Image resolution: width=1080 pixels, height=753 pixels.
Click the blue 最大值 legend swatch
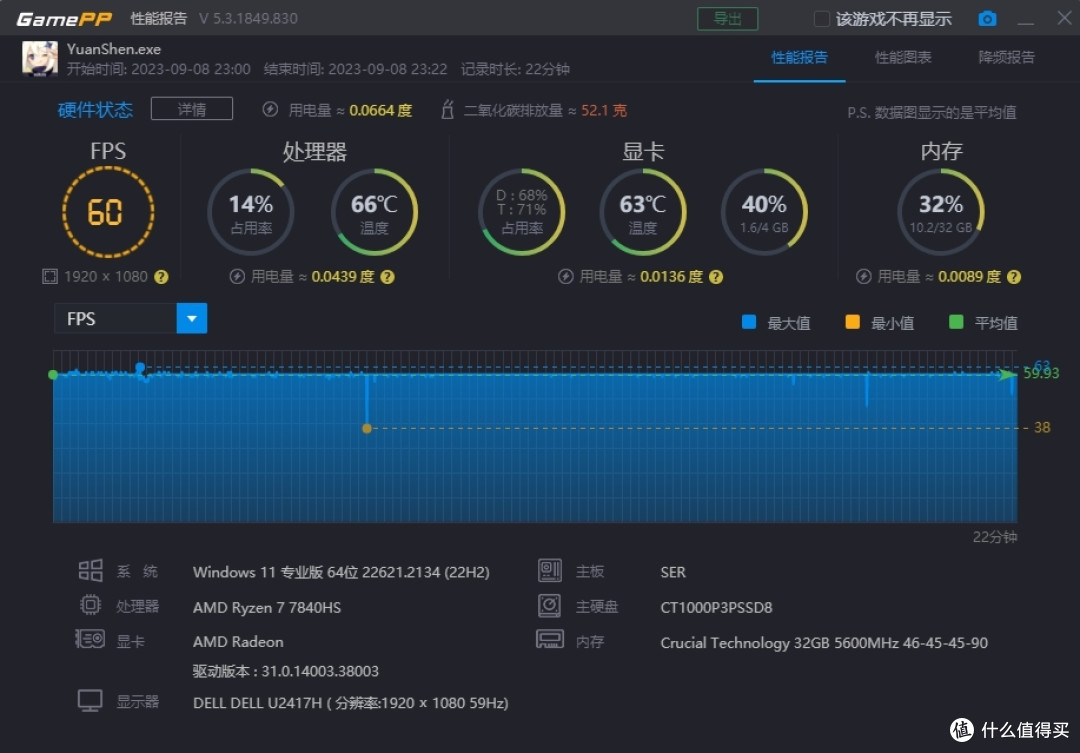tap(749, 322)
